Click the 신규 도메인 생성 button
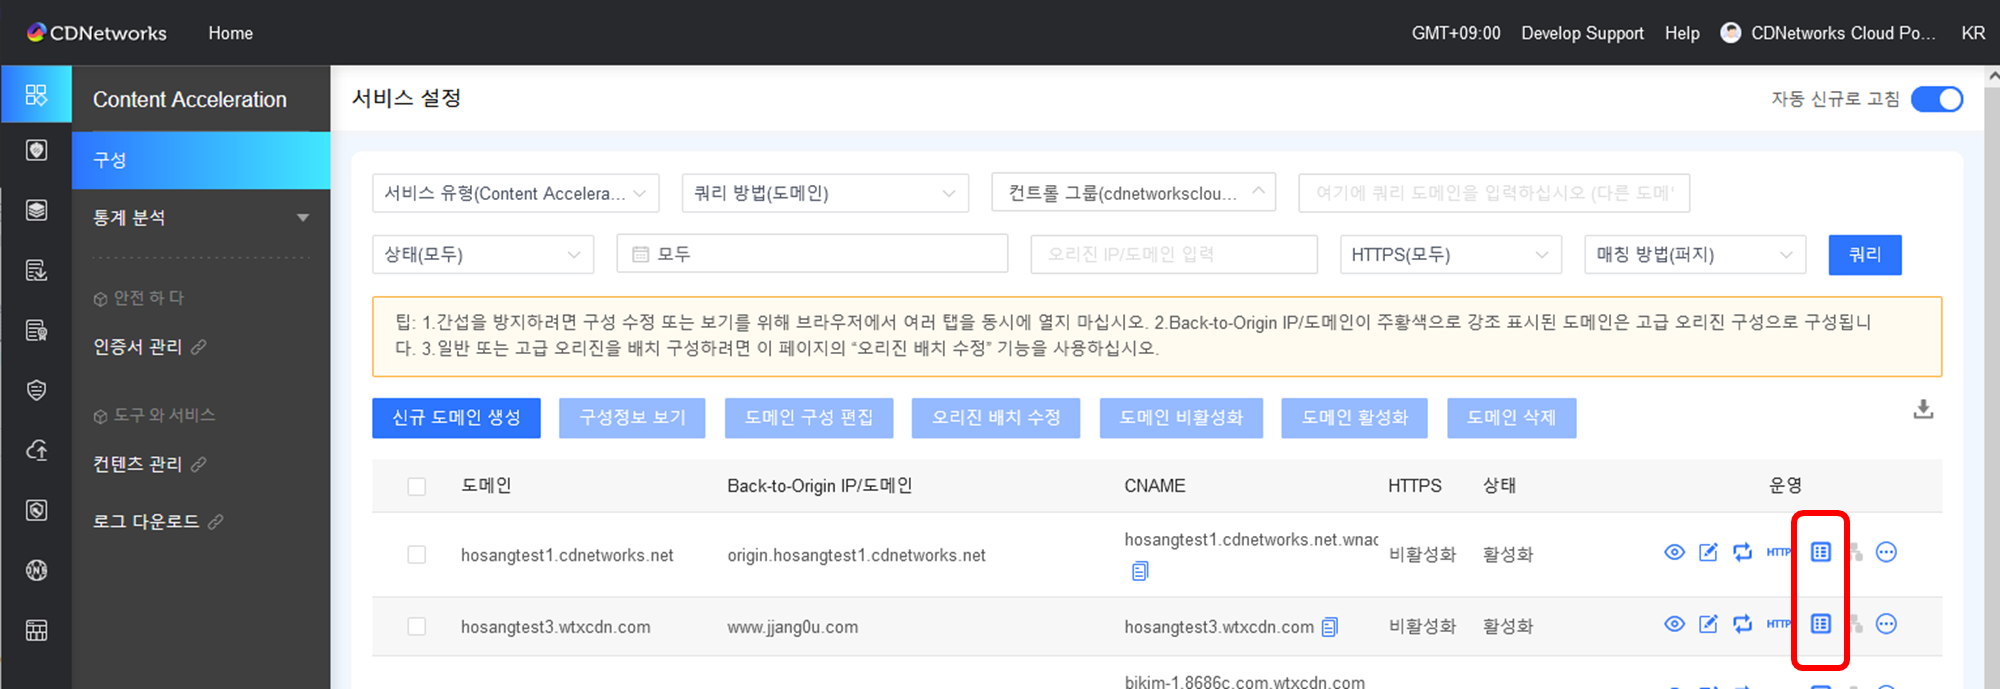 456,418
